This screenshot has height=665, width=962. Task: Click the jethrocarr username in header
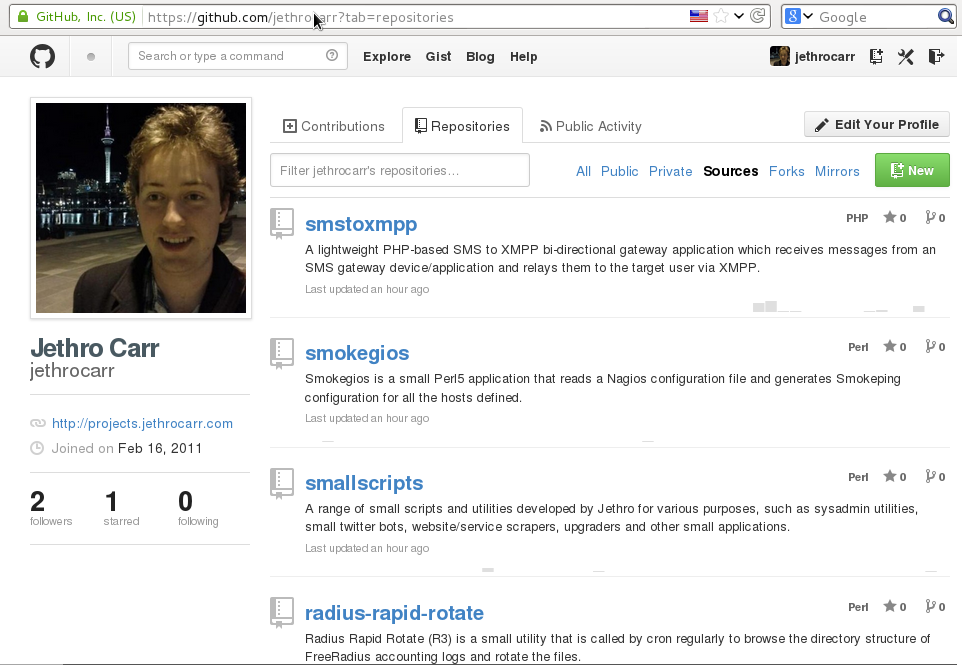point(825,56)
